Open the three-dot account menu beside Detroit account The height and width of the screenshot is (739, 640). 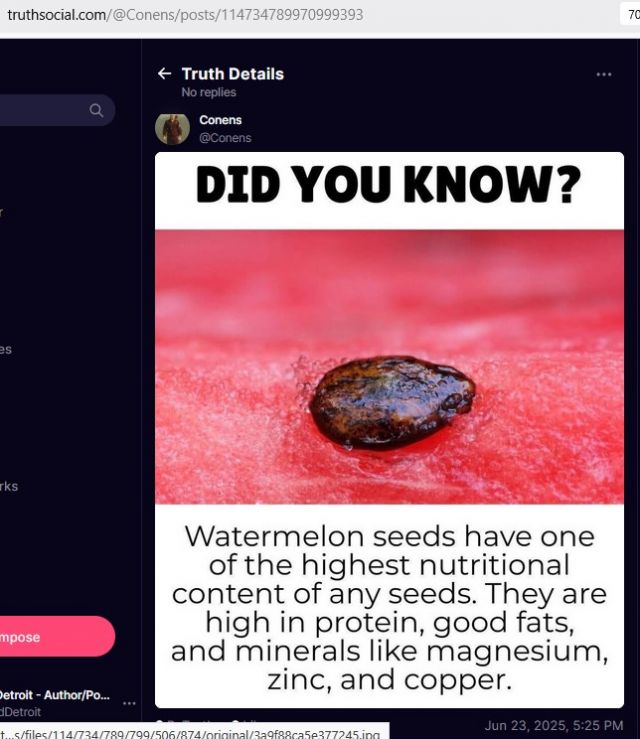coord(129,703)
